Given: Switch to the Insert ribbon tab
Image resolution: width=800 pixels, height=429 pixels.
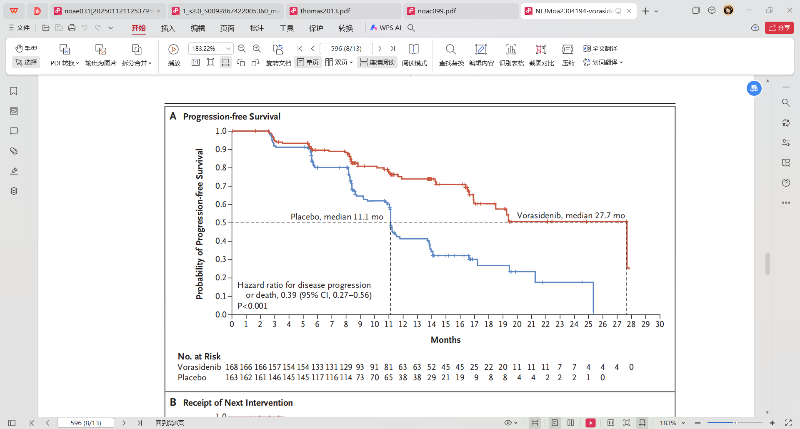Looking at the screenshot, I should tap(168, 28).
